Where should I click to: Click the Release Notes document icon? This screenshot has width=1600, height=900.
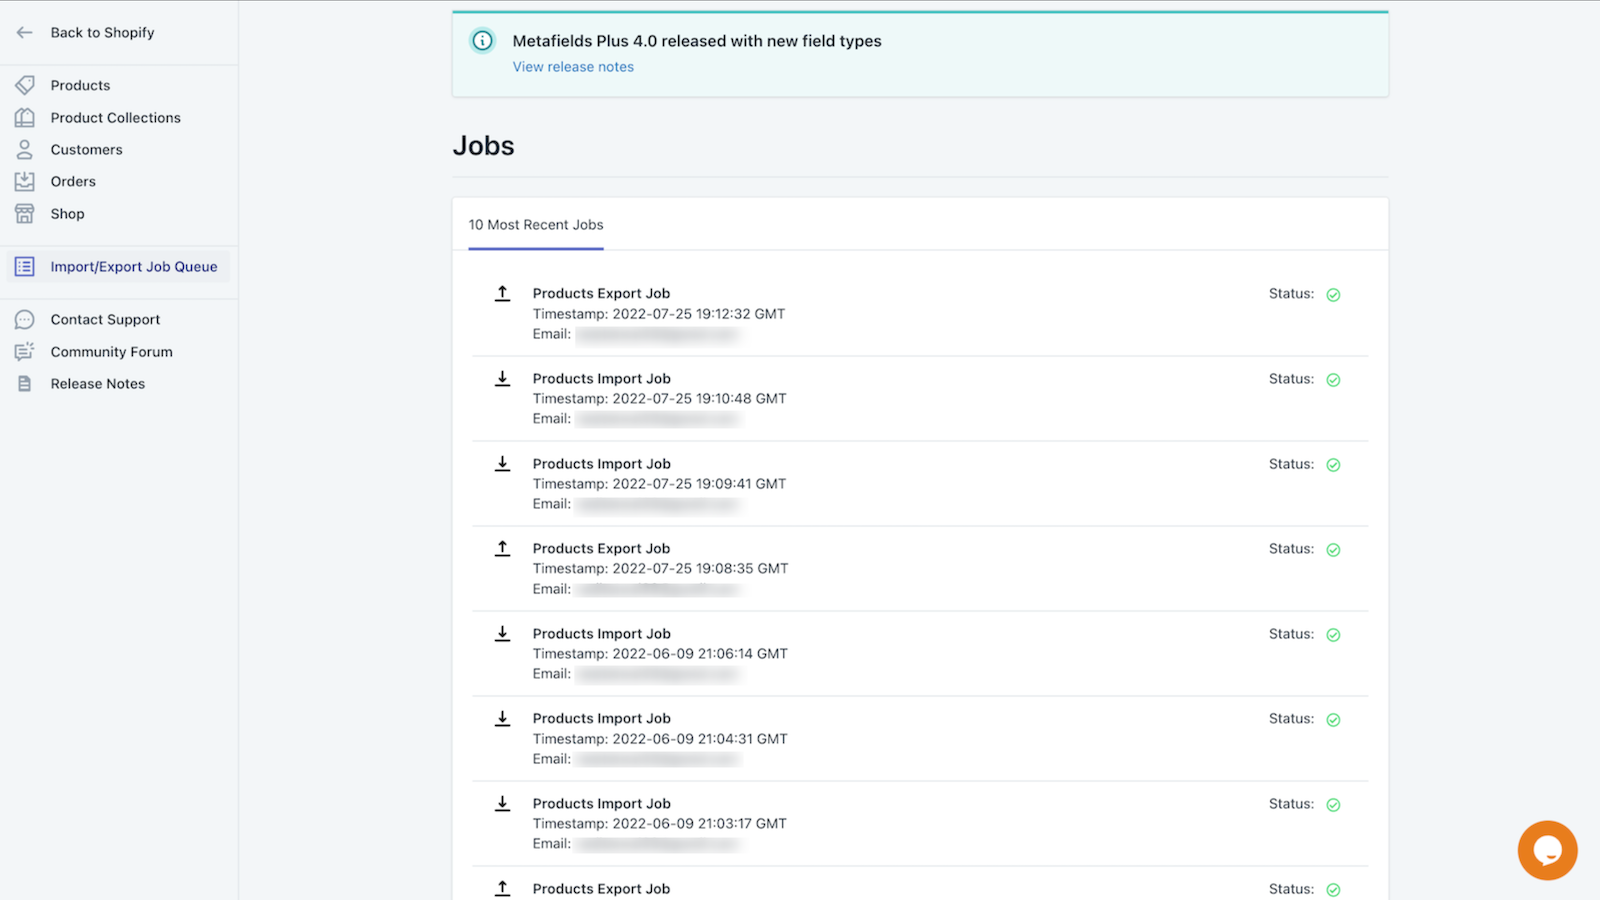(25, 384)
